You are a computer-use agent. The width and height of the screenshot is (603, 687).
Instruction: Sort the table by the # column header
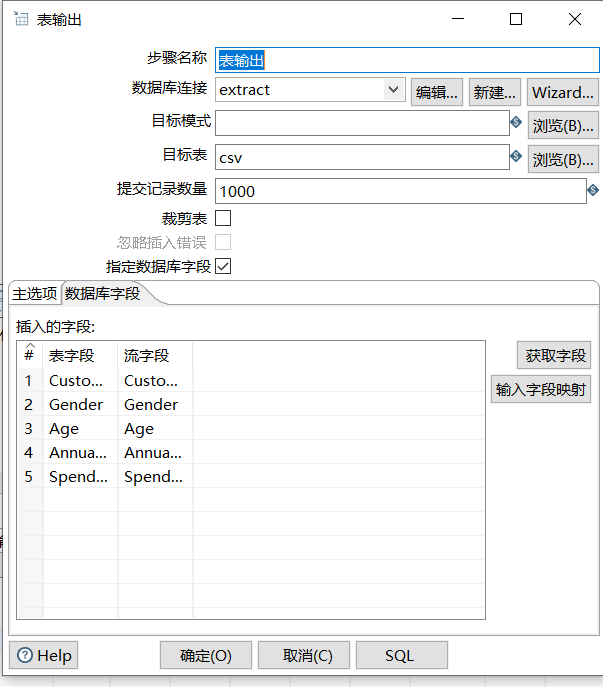coord(30,354)
